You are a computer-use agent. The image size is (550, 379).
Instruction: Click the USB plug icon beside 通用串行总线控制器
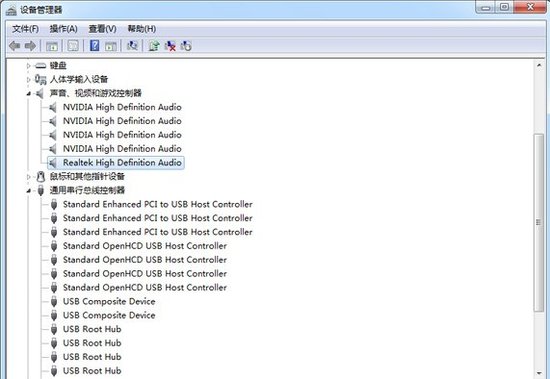(41, 191)
